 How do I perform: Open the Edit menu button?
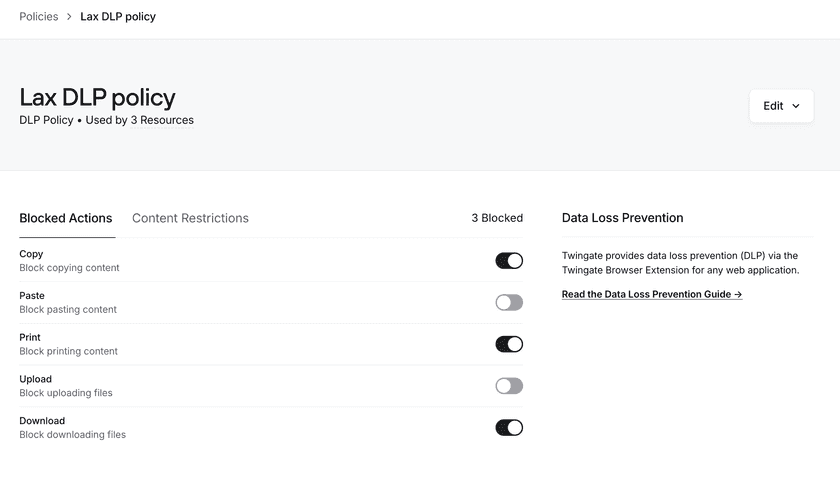(781, 106)
